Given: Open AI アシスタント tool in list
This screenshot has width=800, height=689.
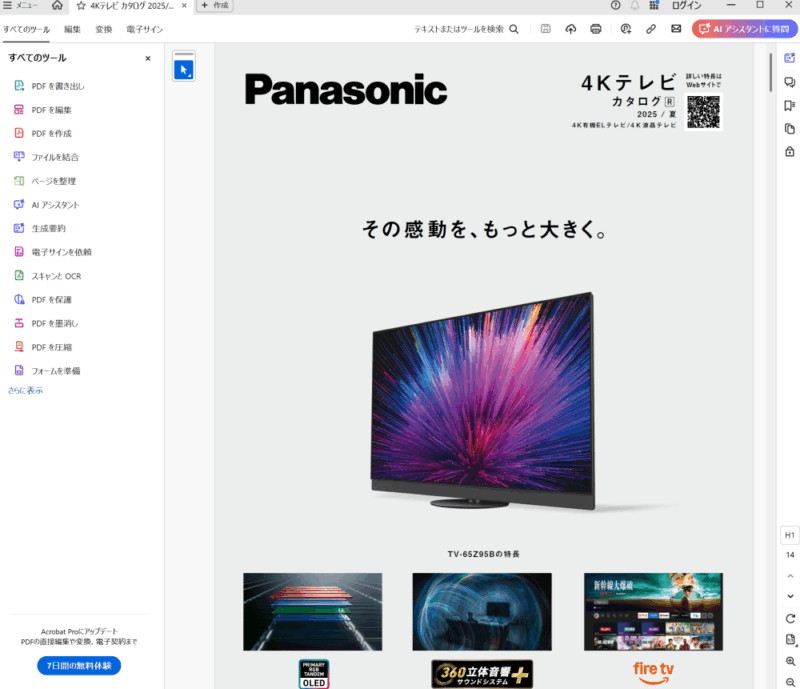Looking at the screenshot, I should pyautogui.click(x=46, y=205).
